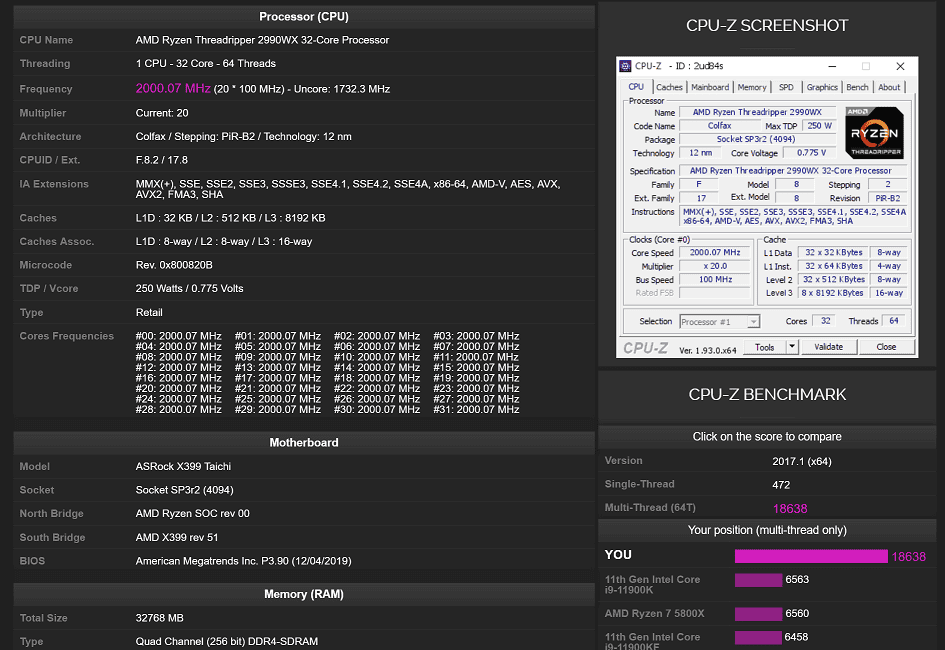This screenshot has width=945, height=650.
Task: Click the AMD Ryzen 7 5800X benchmark bar
Action: coord(758,614)
